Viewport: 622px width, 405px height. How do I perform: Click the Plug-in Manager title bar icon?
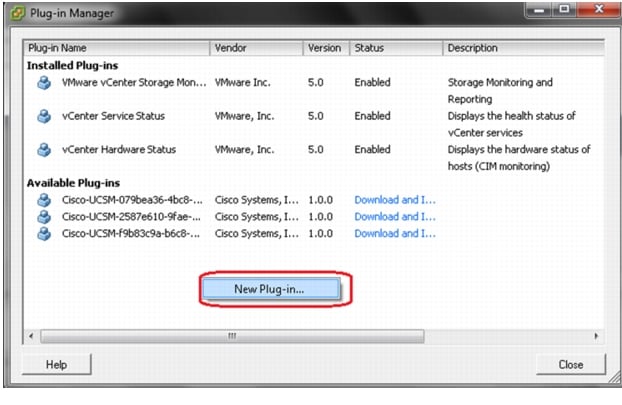click(x=18, y=13)
